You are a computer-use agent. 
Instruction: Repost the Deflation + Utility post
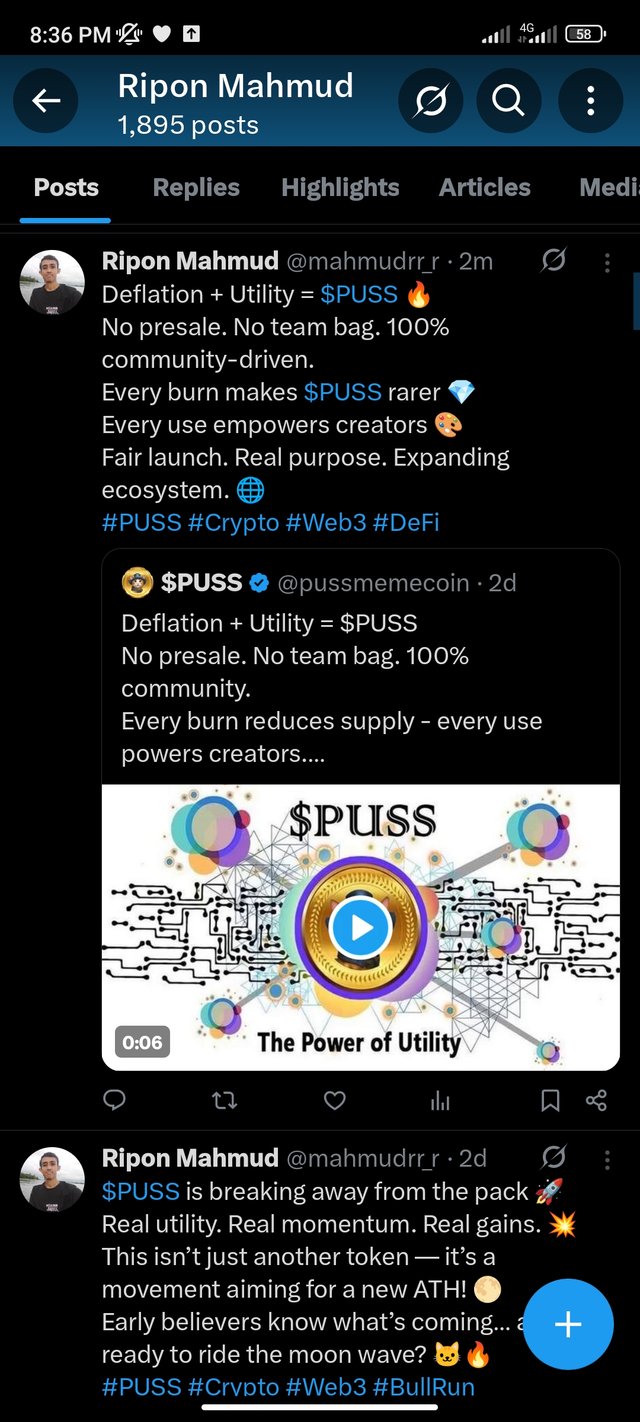pyautogui.click(x=225, y=1100)
